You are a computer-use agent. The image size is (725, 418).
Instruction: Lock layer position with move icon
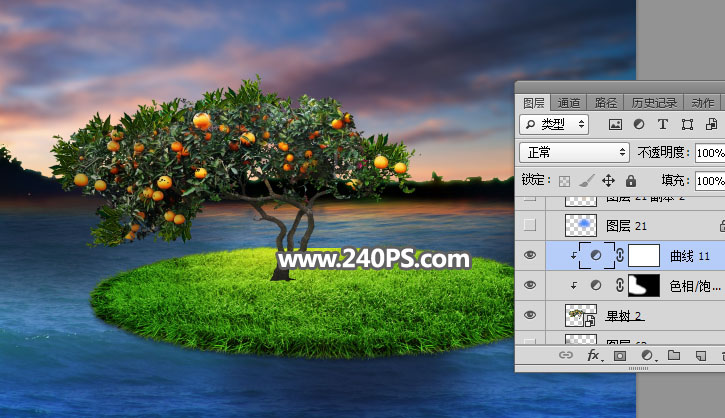(x=608, y=181)
